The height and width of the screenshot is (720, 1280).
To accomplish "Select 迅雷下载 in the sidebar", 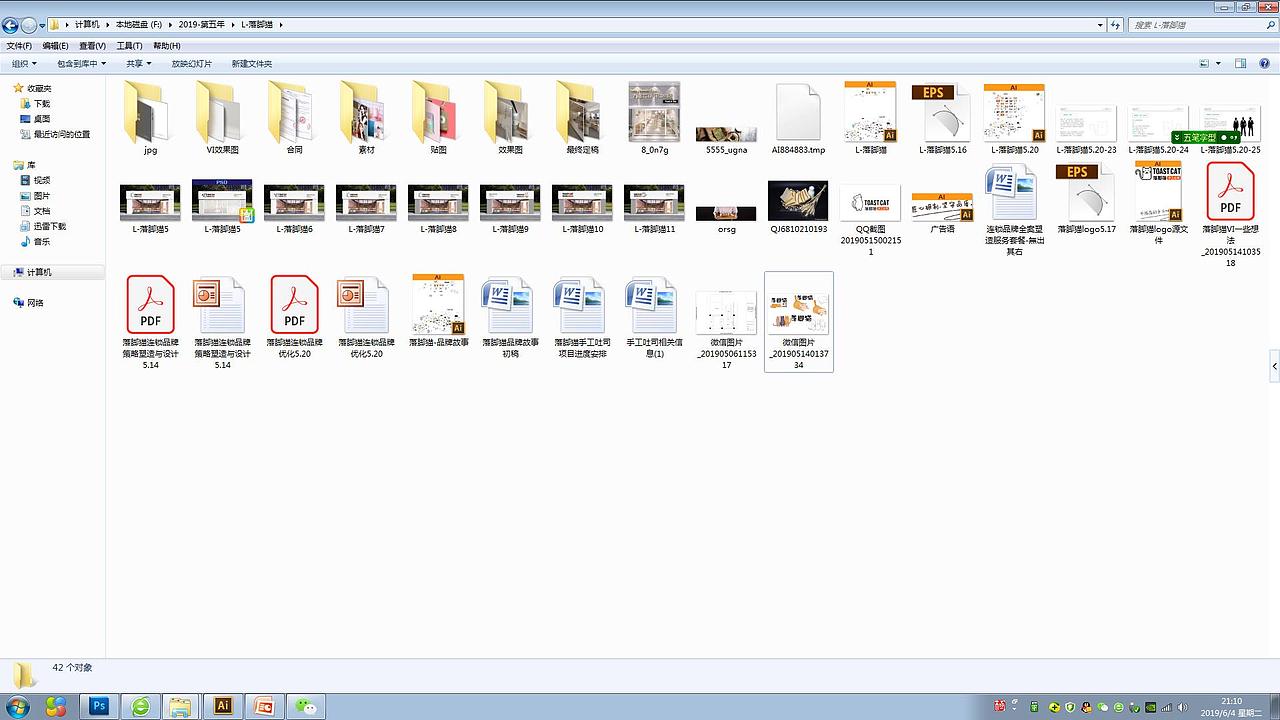I will [48, 226].
